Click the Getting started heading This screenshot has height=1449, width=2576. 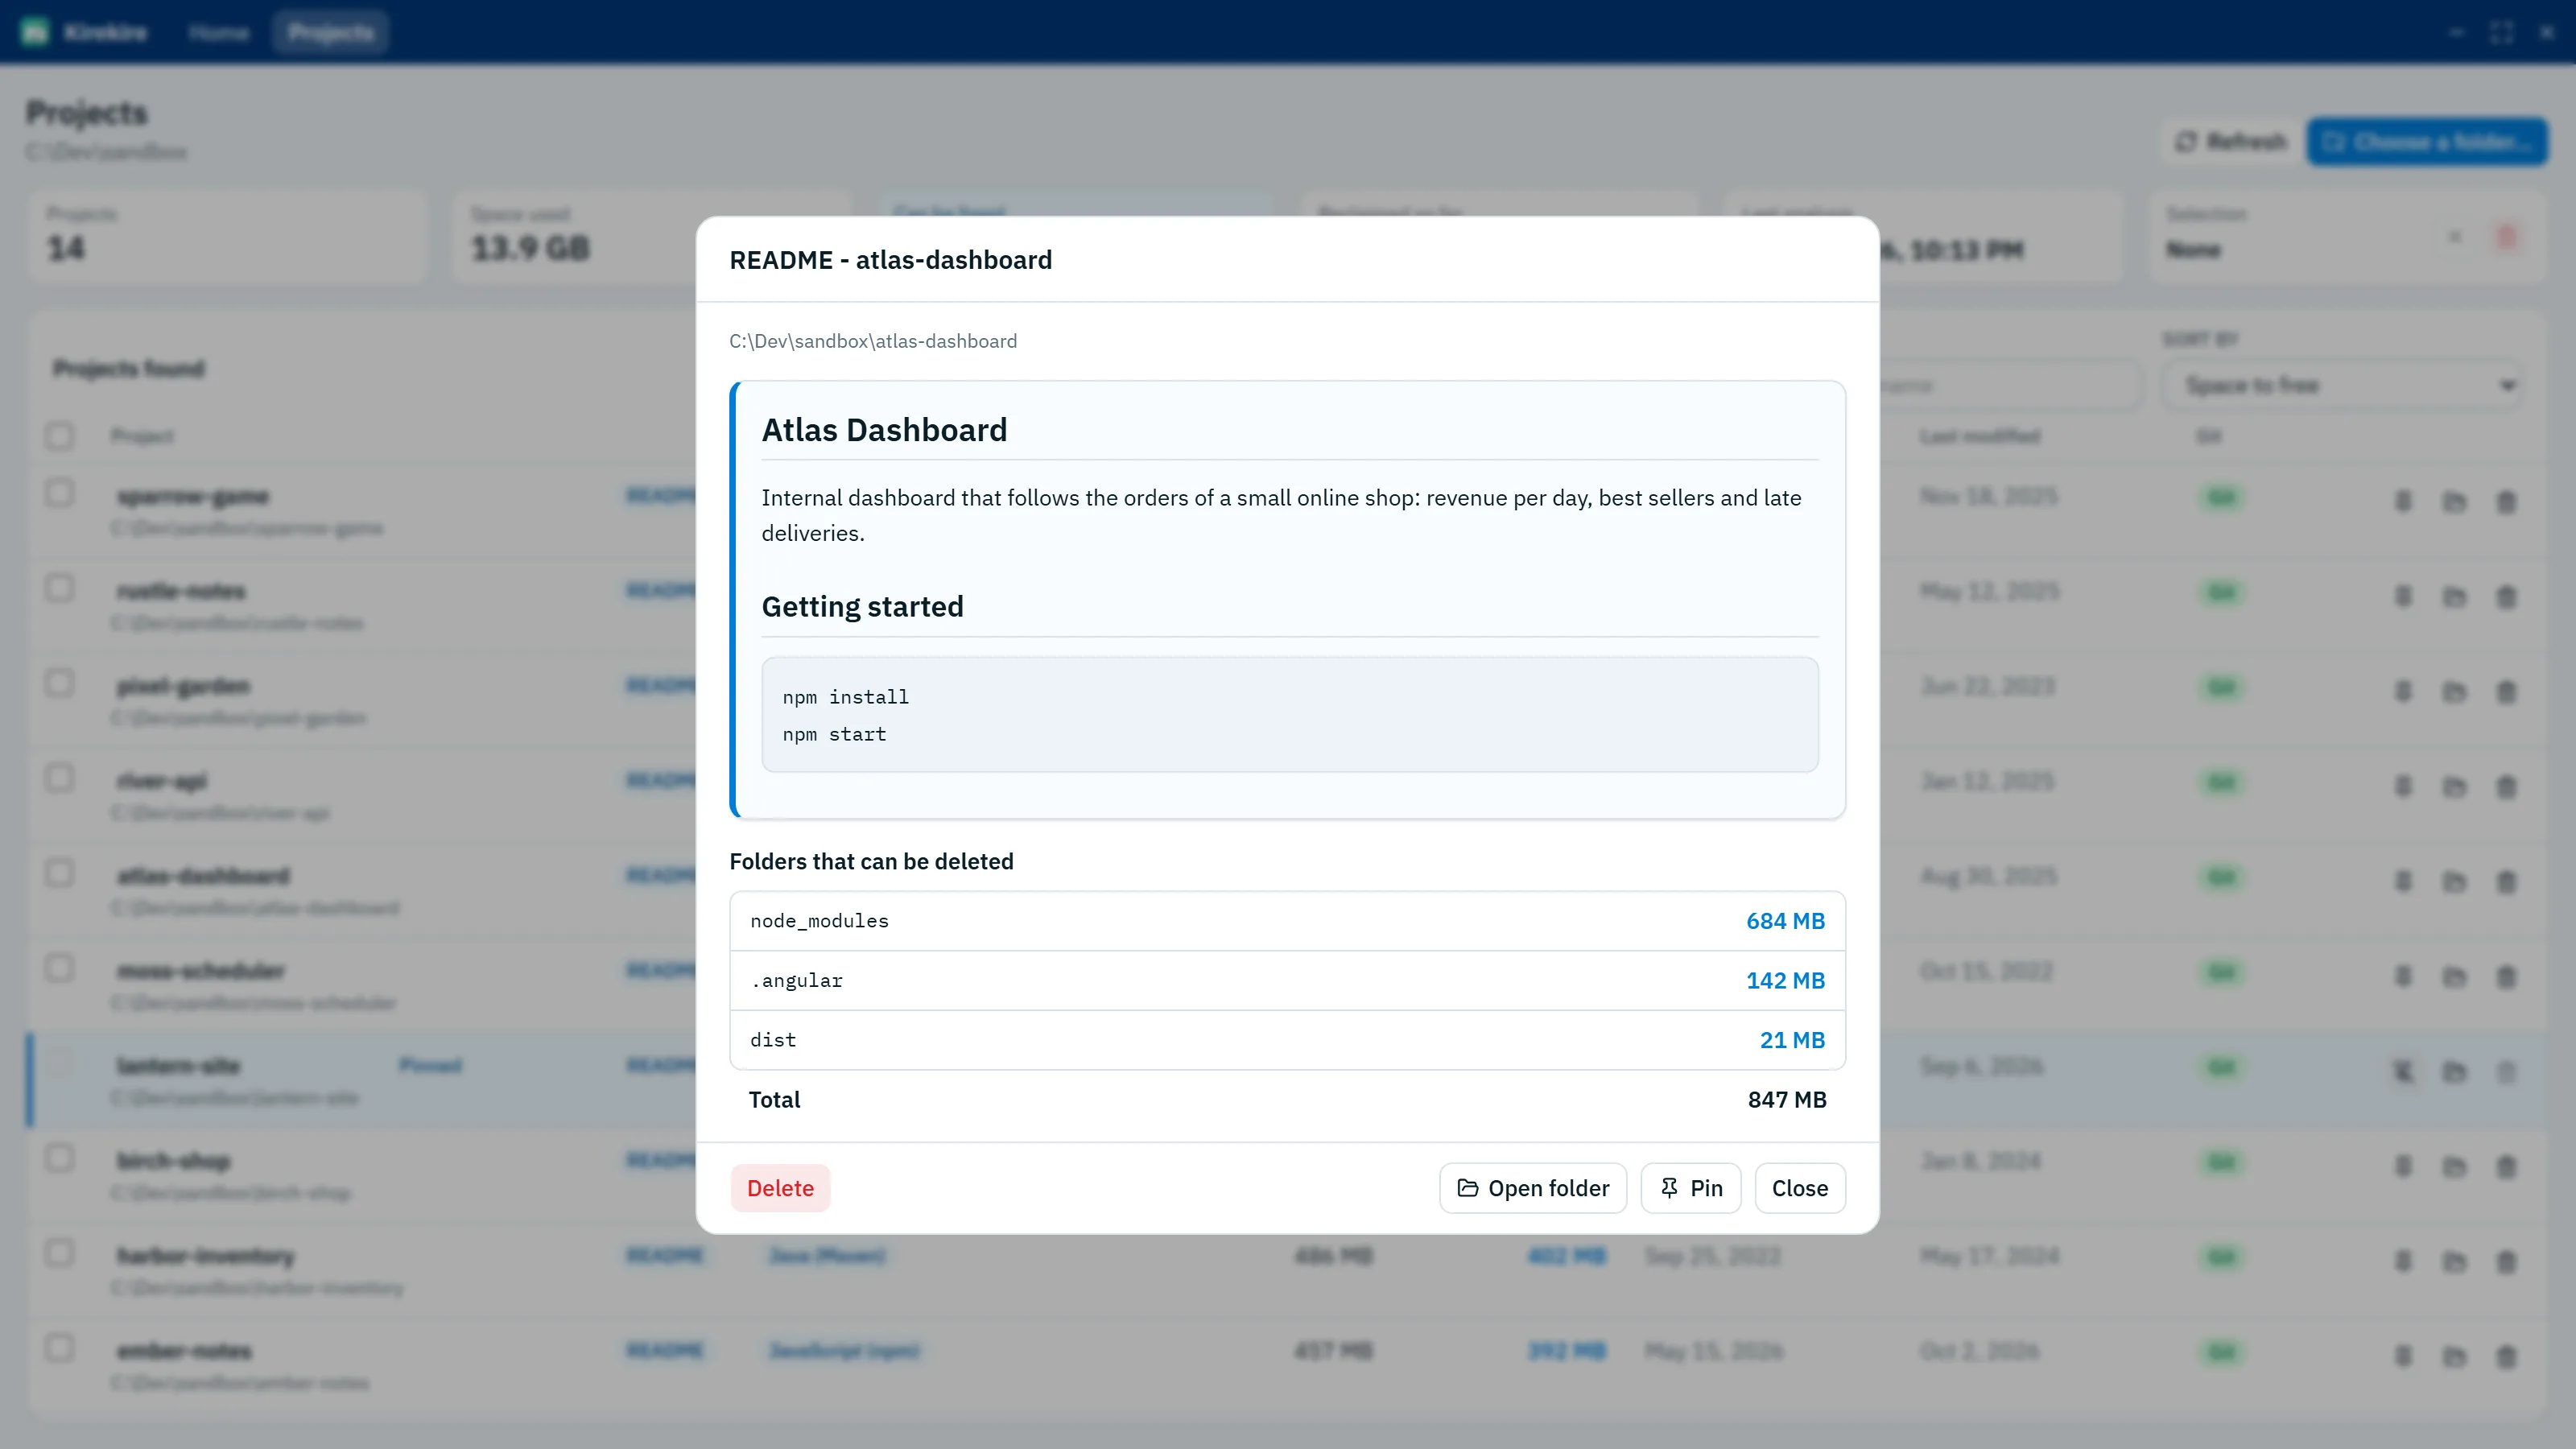coord(862,607)
